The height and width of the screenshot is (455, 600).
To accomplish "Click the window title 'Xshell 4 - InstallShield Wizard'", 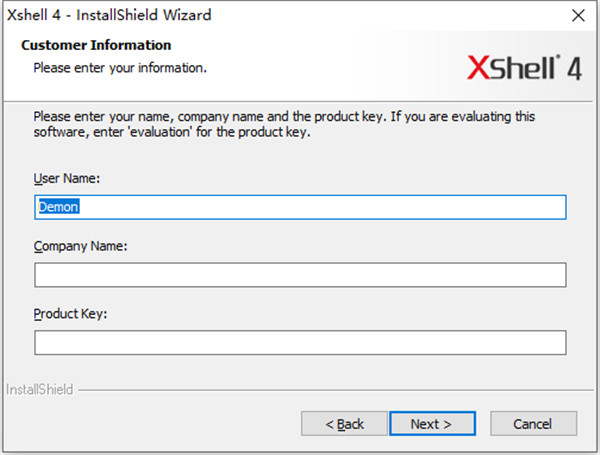I will point(109,15).
